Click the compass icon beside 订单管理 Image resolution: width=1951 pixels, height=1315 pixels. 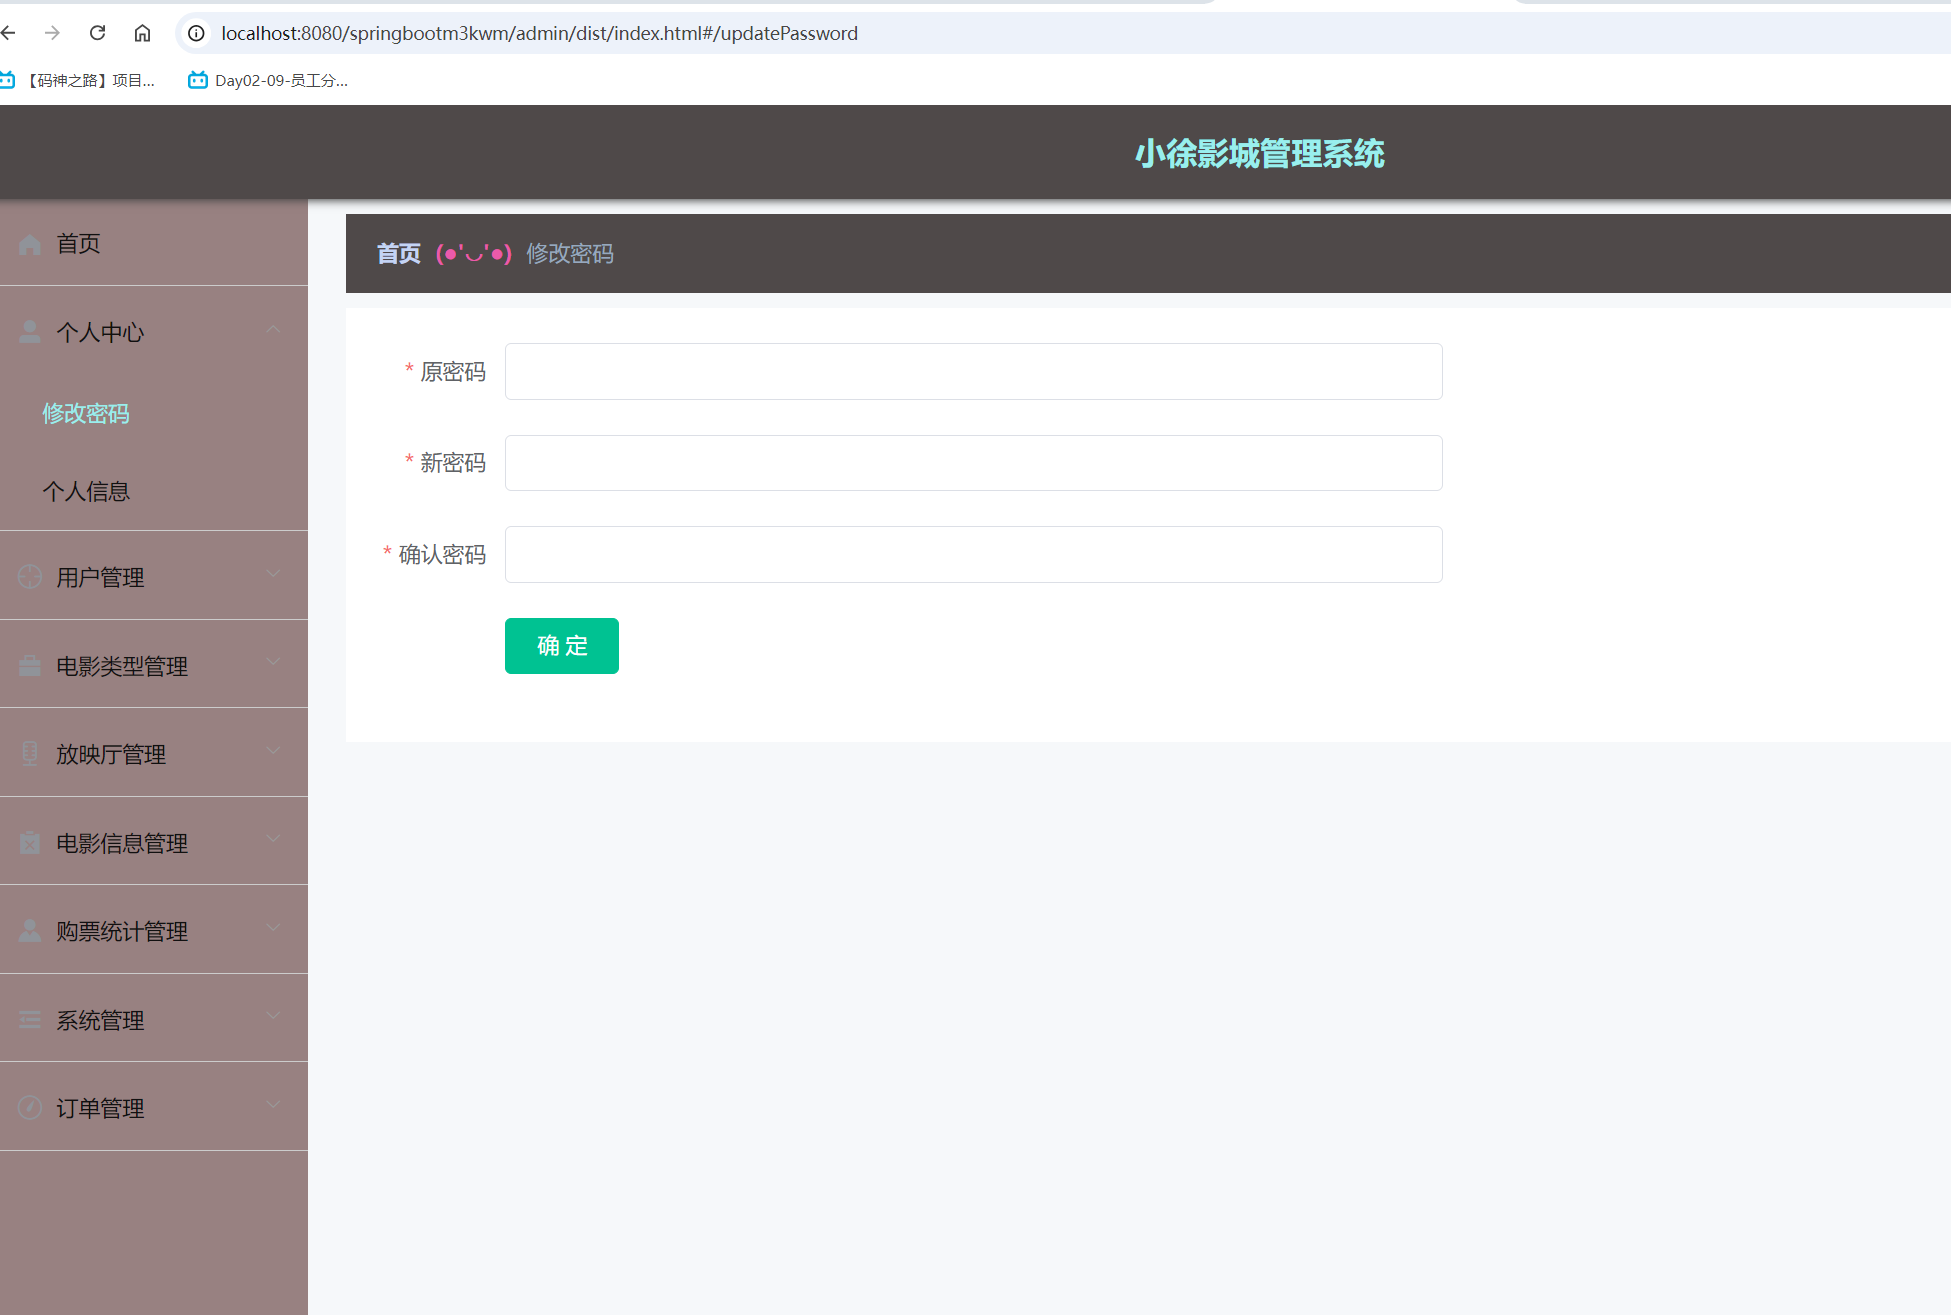click(x=30, y=1108)
